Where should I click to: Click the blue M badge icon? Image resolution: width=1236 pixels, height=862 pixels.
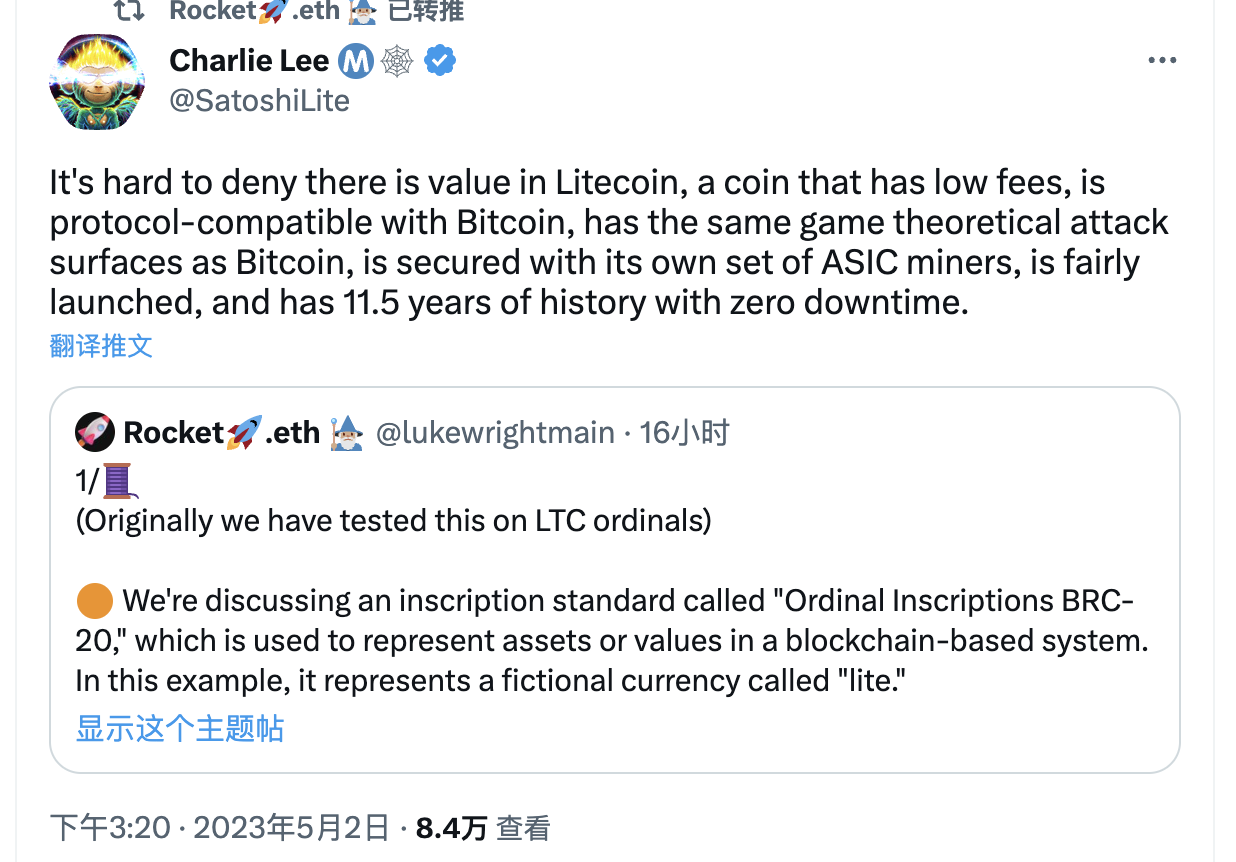point(356,62)
